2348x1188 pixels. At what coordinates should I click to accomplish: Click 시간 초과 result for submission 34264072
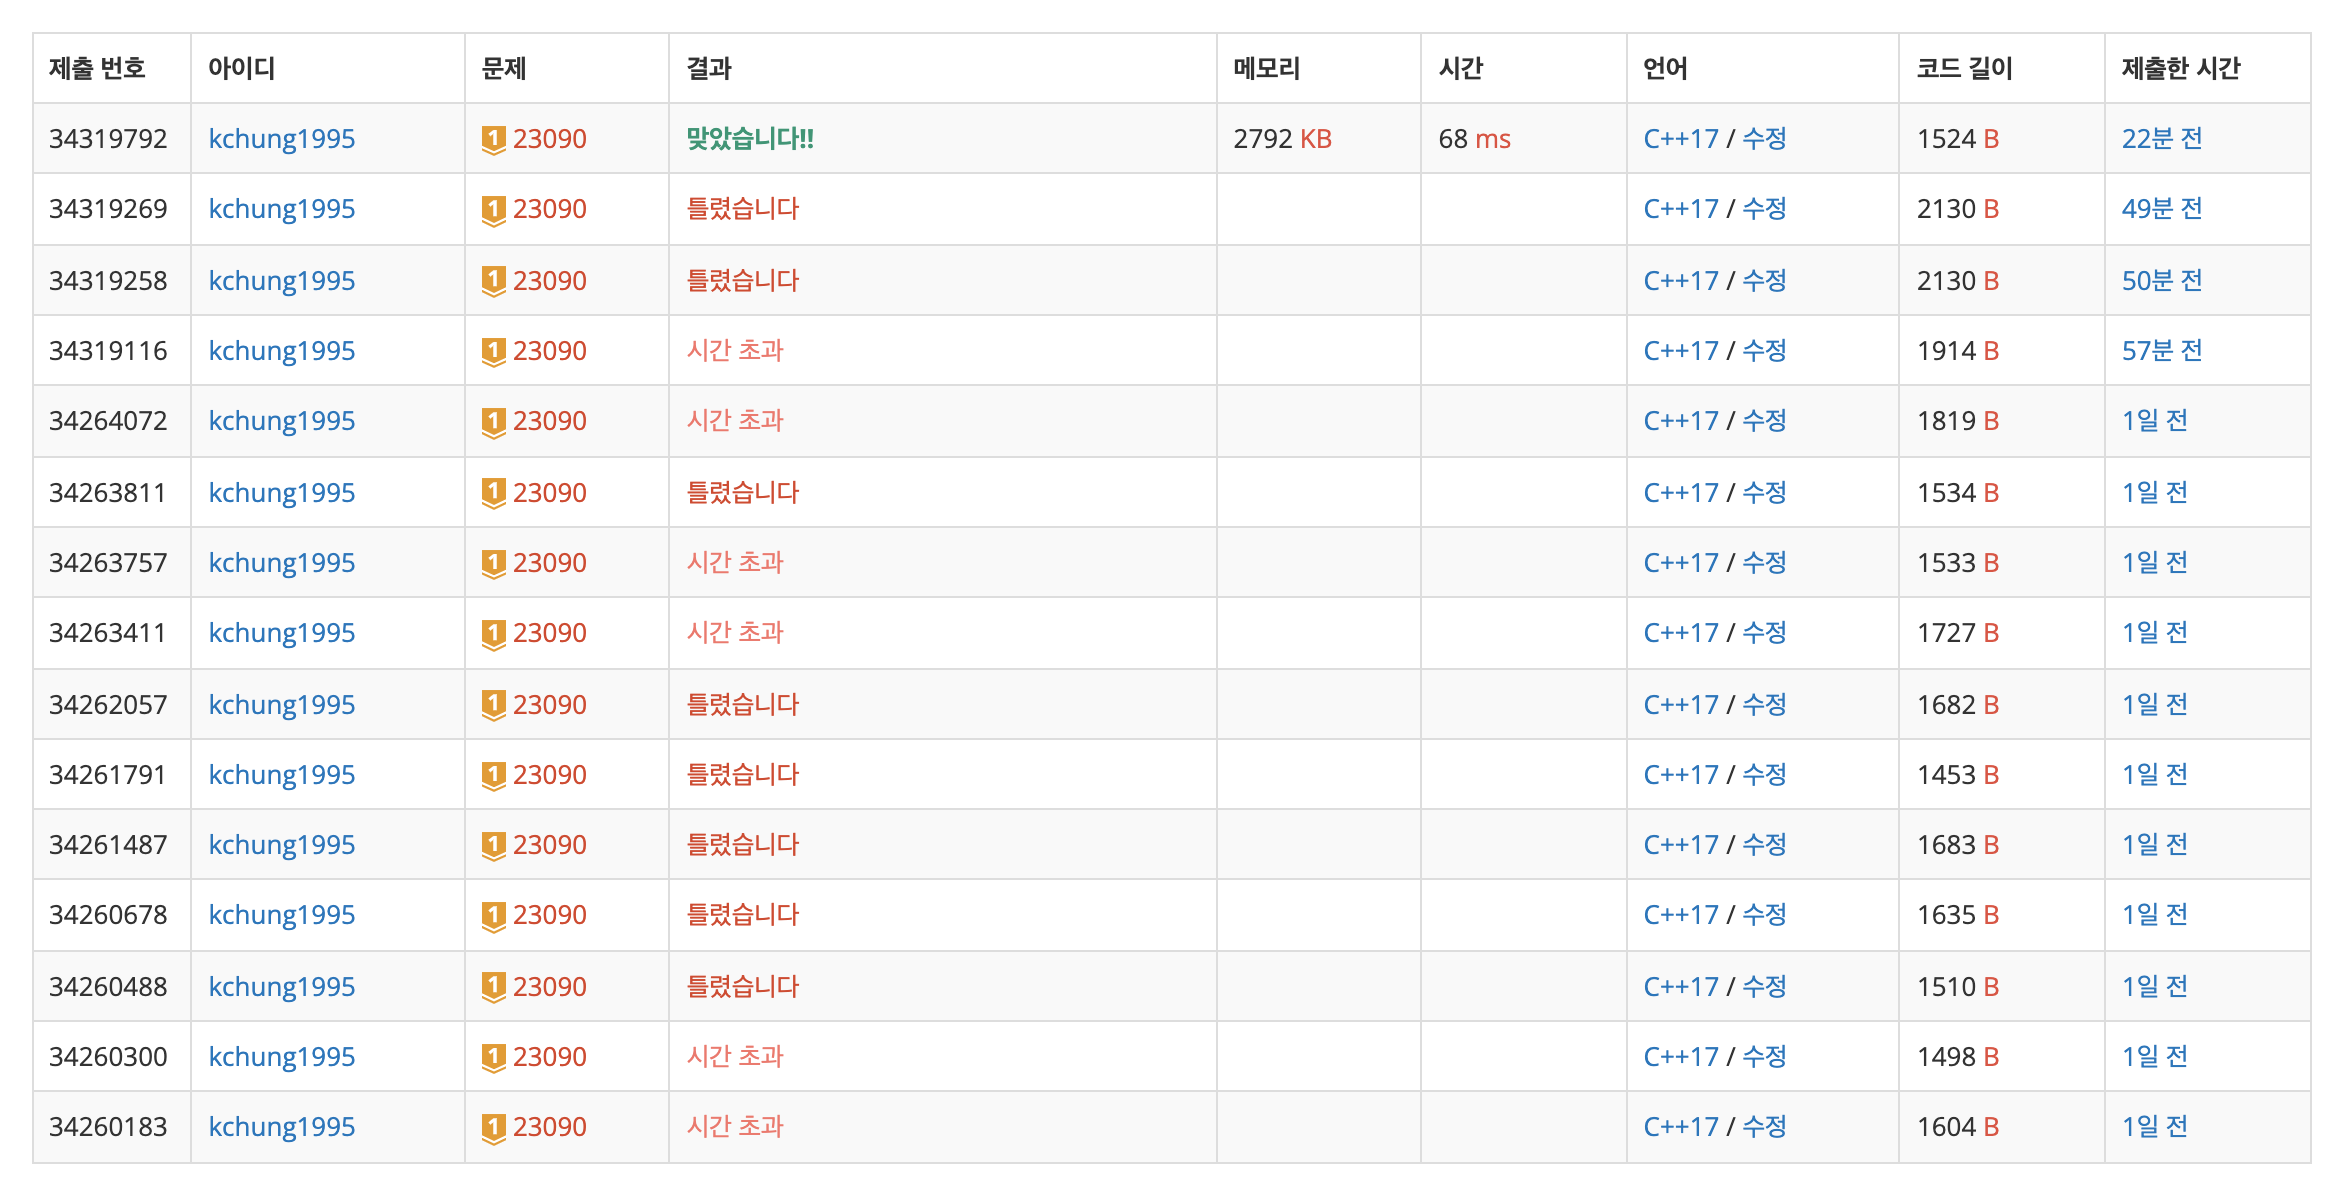click(735, 421)
